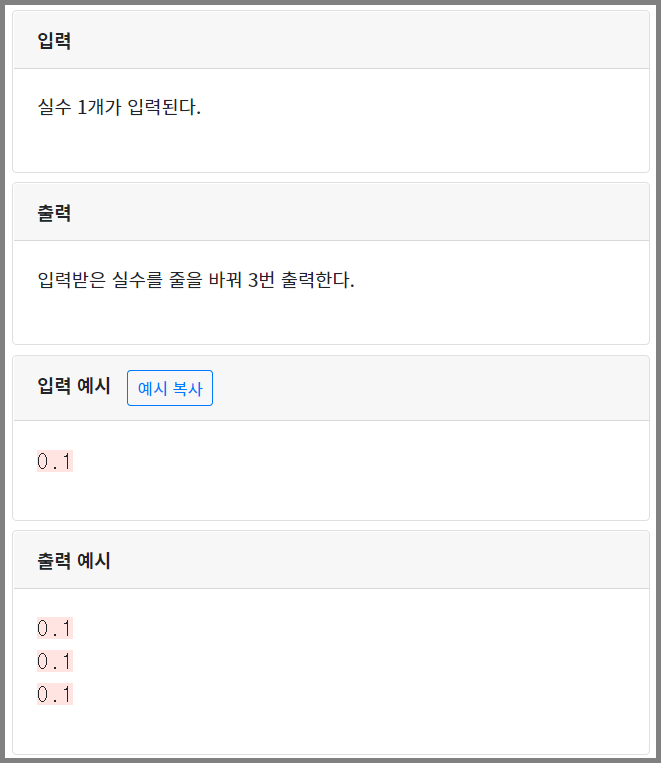Click the 출력 예시 heading text
This screenshot has height=763, width=661.
(x=74, y=561)
